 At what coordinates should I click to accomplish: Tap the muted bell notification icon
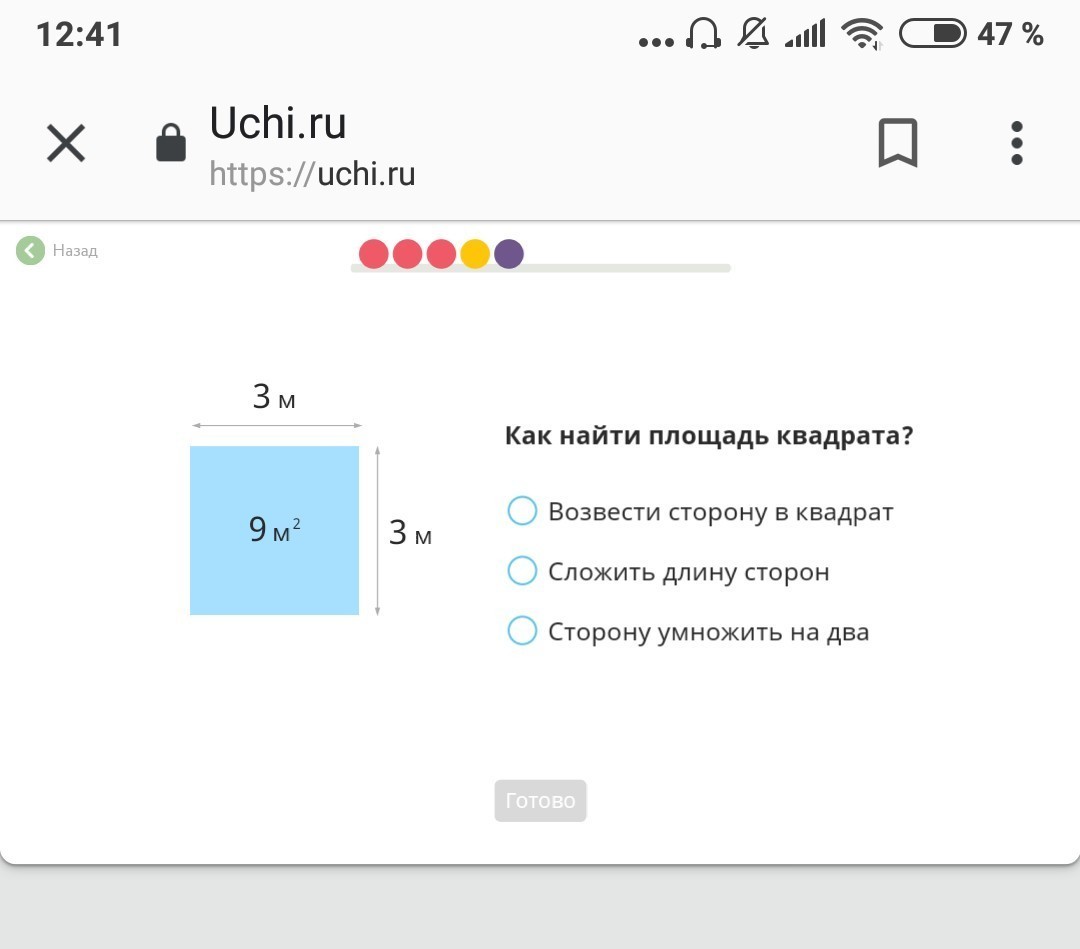click(754, 33)
